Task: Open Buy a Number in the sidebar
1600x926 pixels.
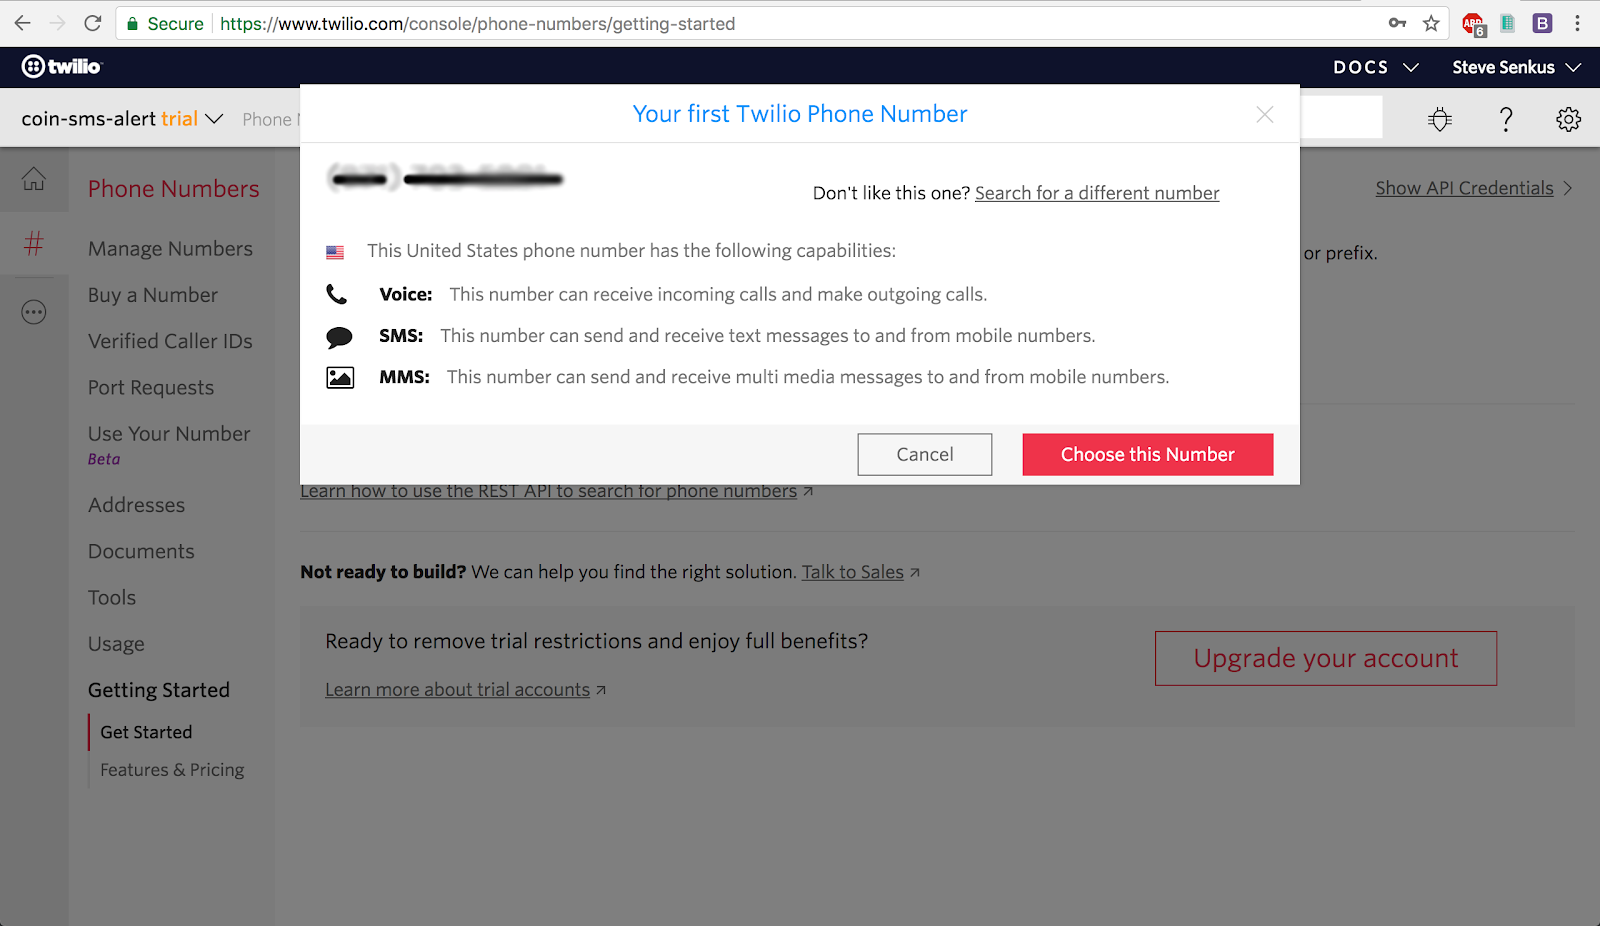Action: [153, 295]
